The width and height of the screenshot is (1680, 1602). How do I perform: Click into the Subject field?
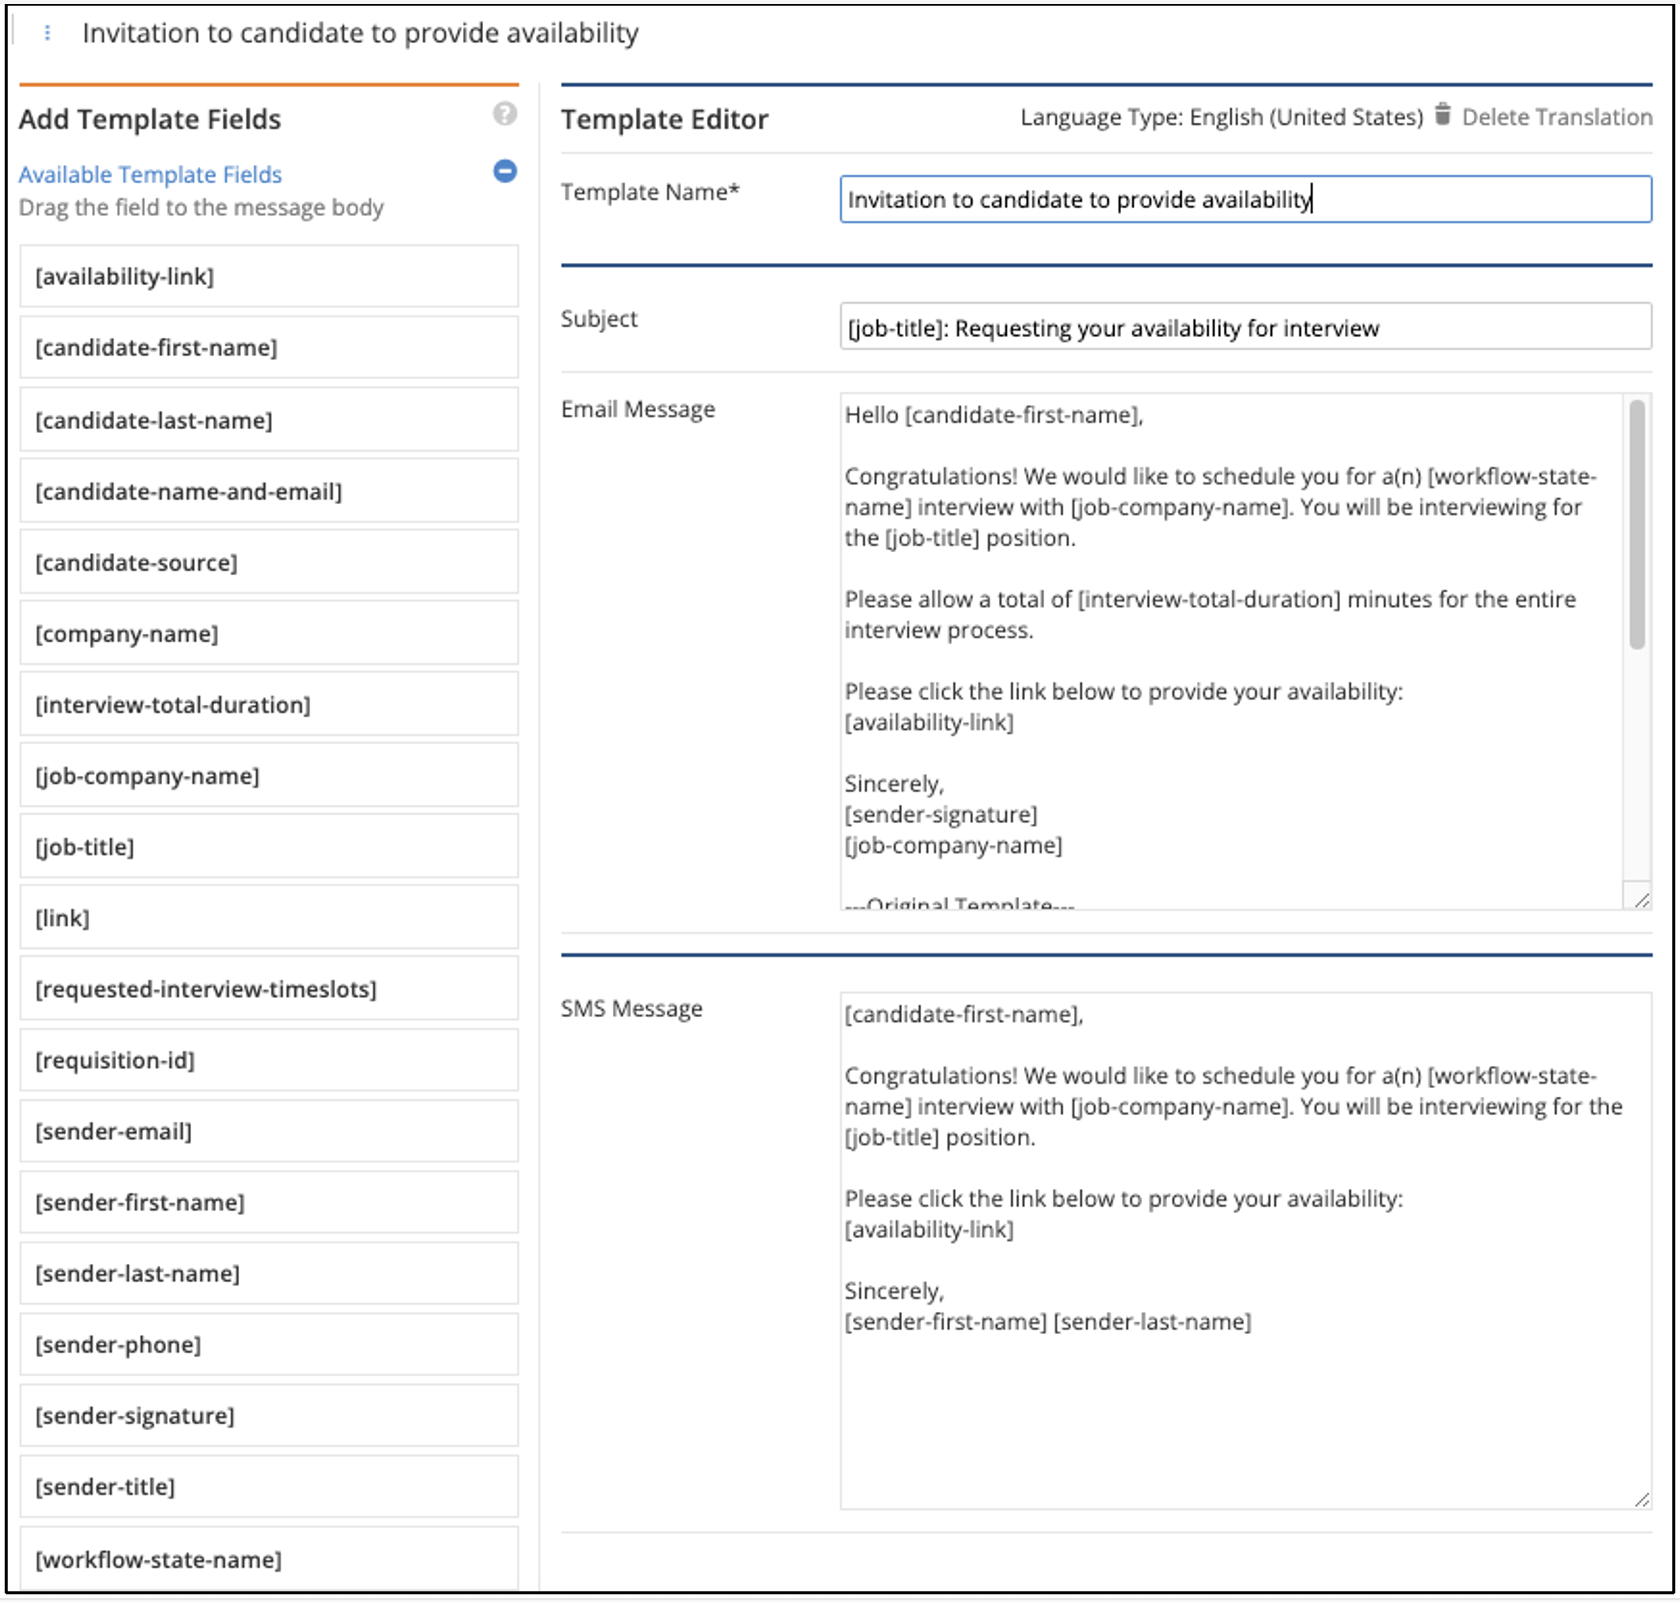point(1245,327)
